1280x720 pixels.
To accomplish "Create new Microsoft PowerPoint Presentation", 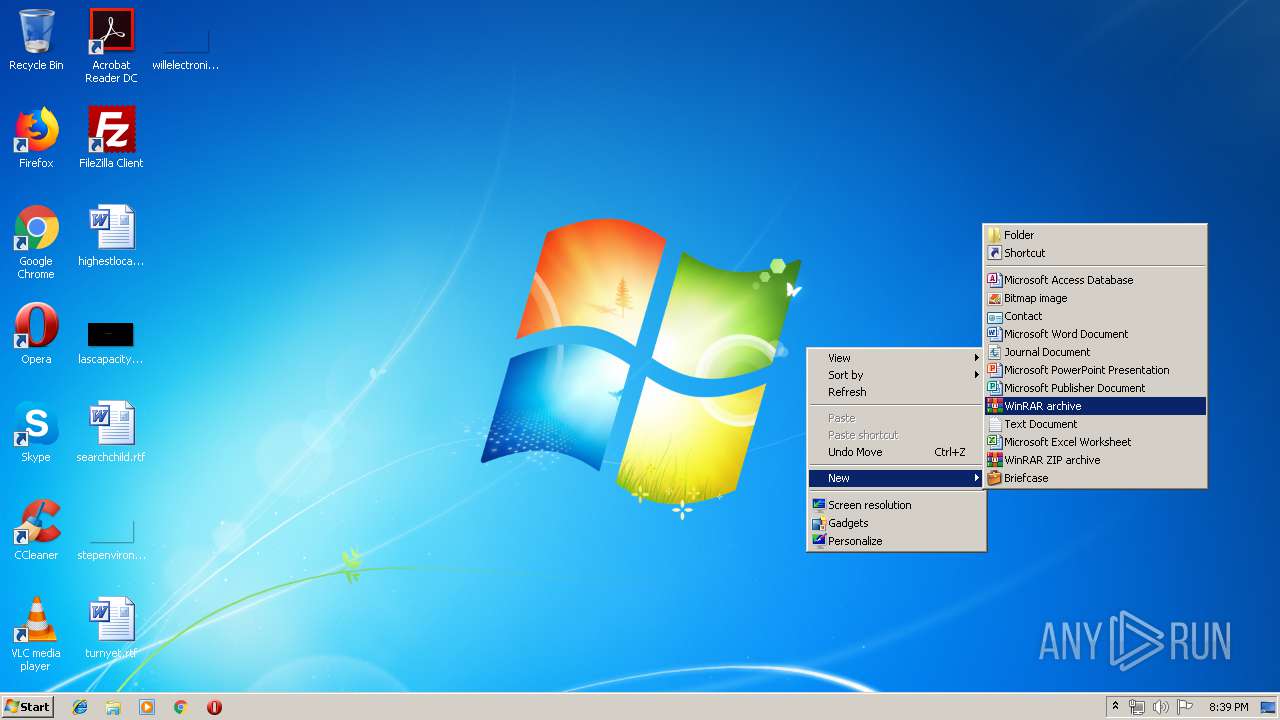I will pyautogui.click(x=1095, y=370).
